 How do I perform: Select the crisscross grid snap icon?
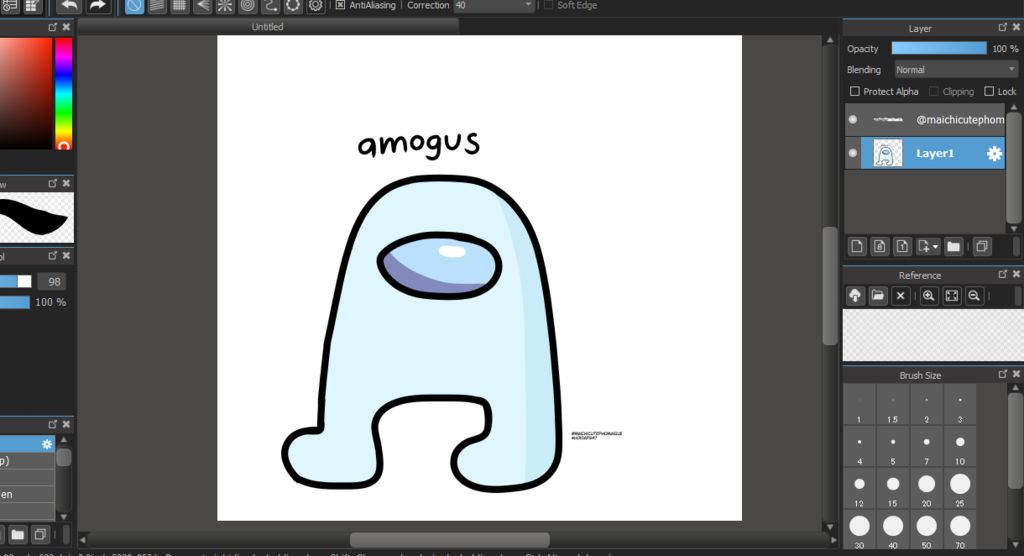(x=179, y=6)
